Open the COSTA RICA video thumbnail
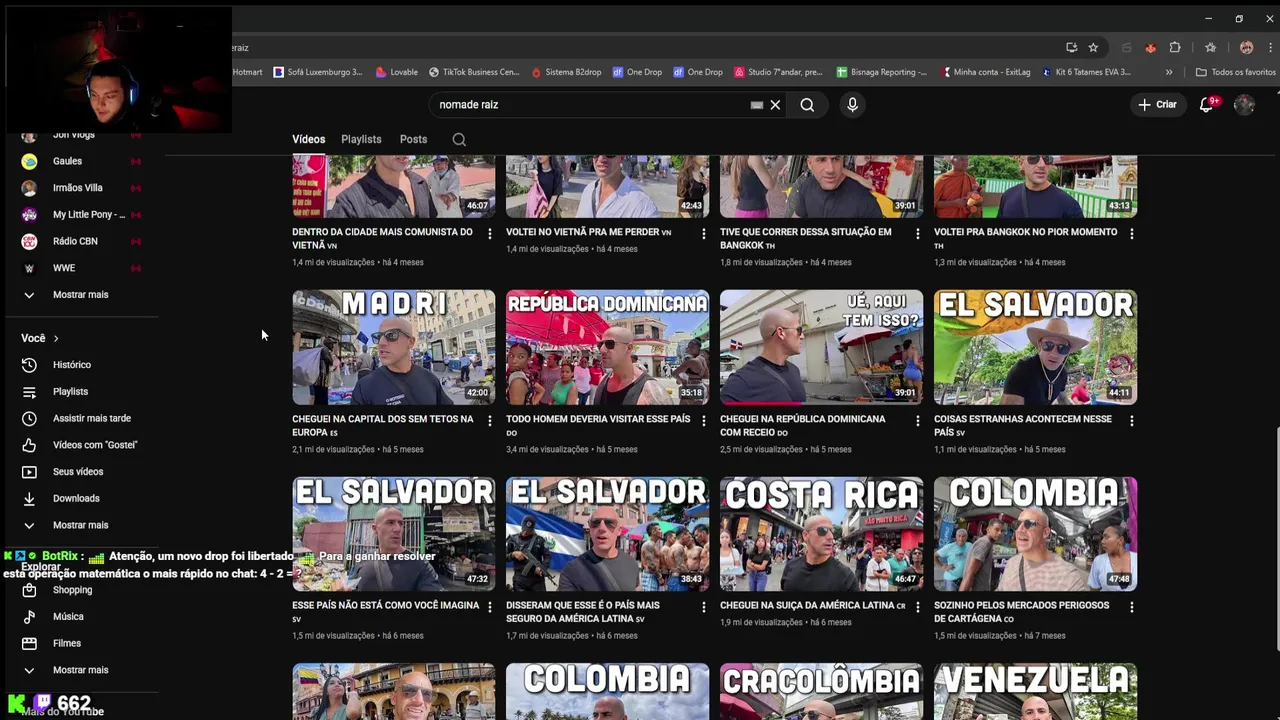Screen dimensions: 1280x720 click(821, 534)
